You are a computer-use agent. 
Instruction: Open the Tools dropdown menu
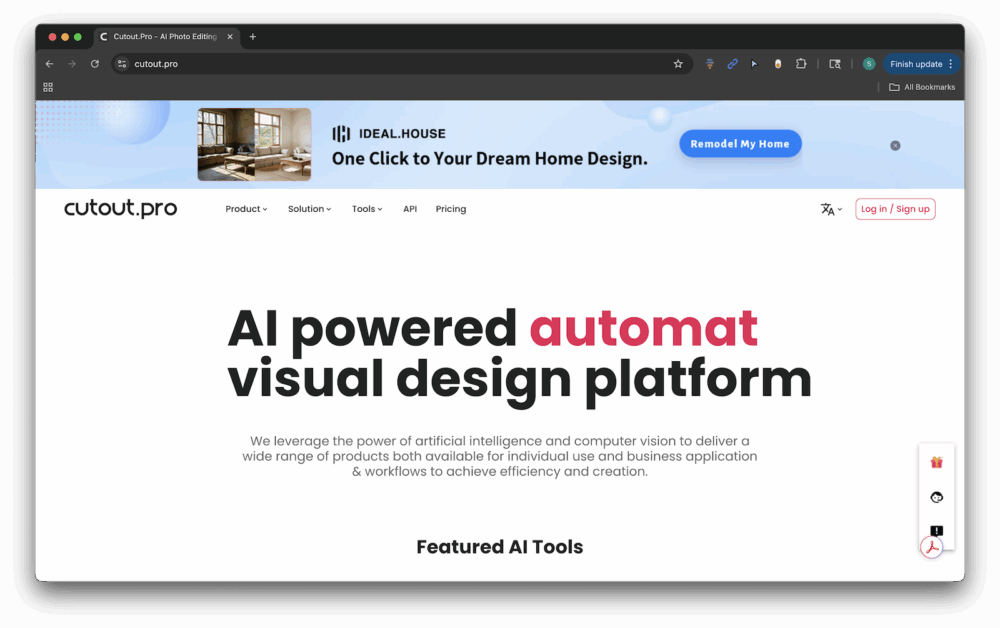[x=367, y=209]
